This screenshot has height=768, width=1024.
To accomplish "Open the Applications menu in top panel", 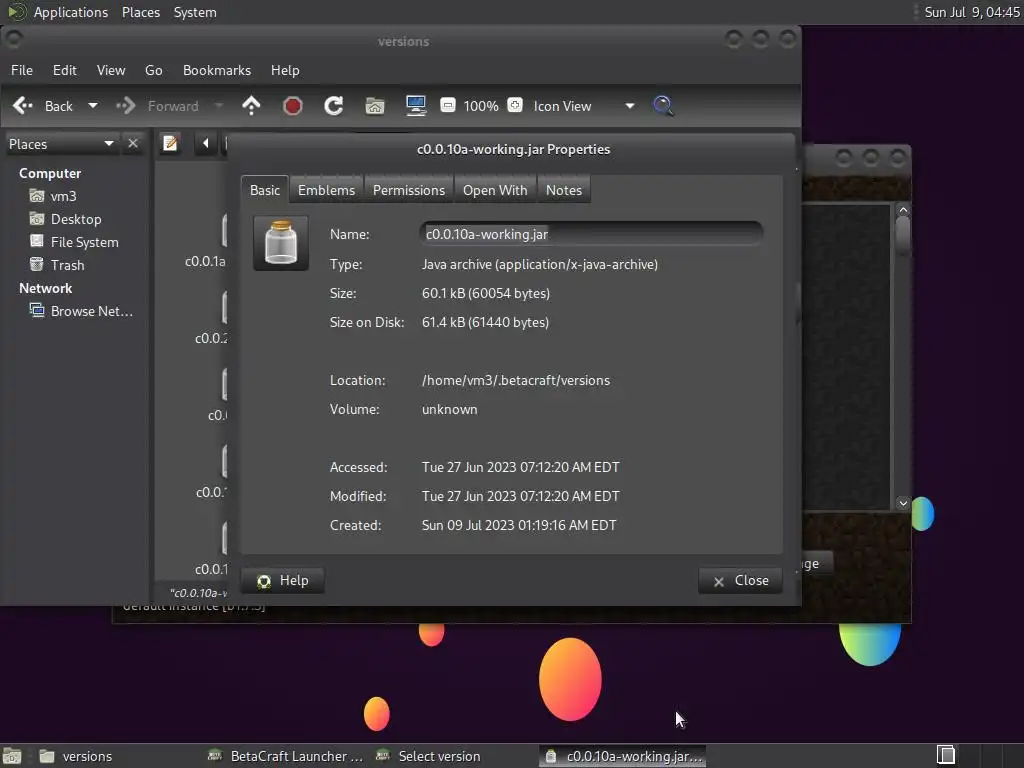I will pyautogui.click(x=57, y=12).
